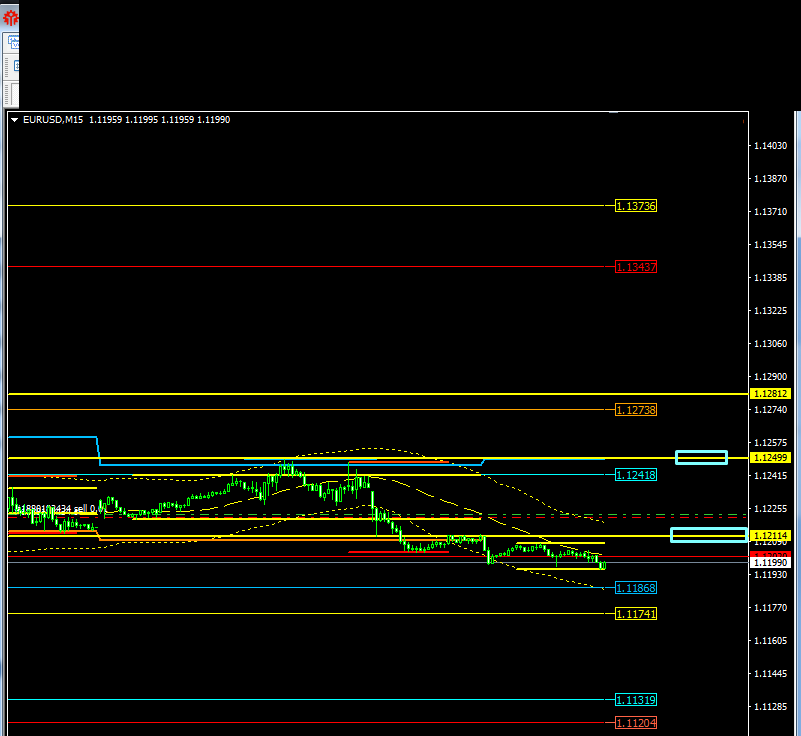Click the 1.11770 price scale value
This screenshot has width=801, height=736.
point(770,608)
